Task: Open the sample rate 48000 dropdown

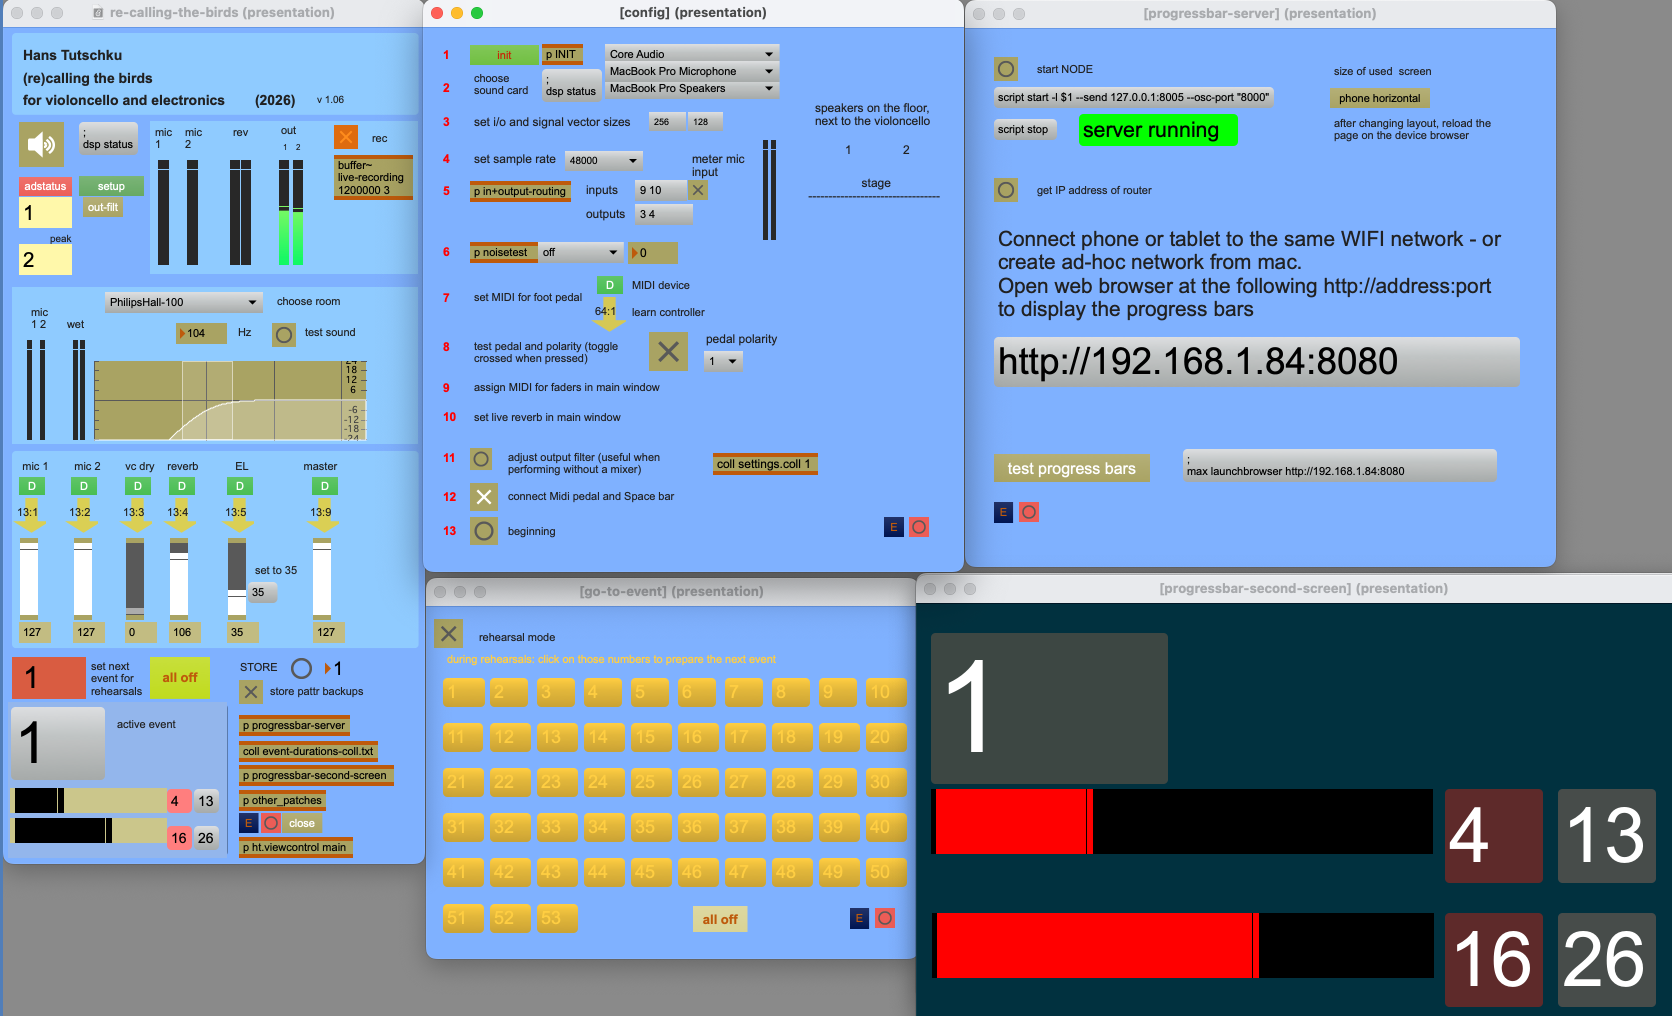Action: click(603, 160)
